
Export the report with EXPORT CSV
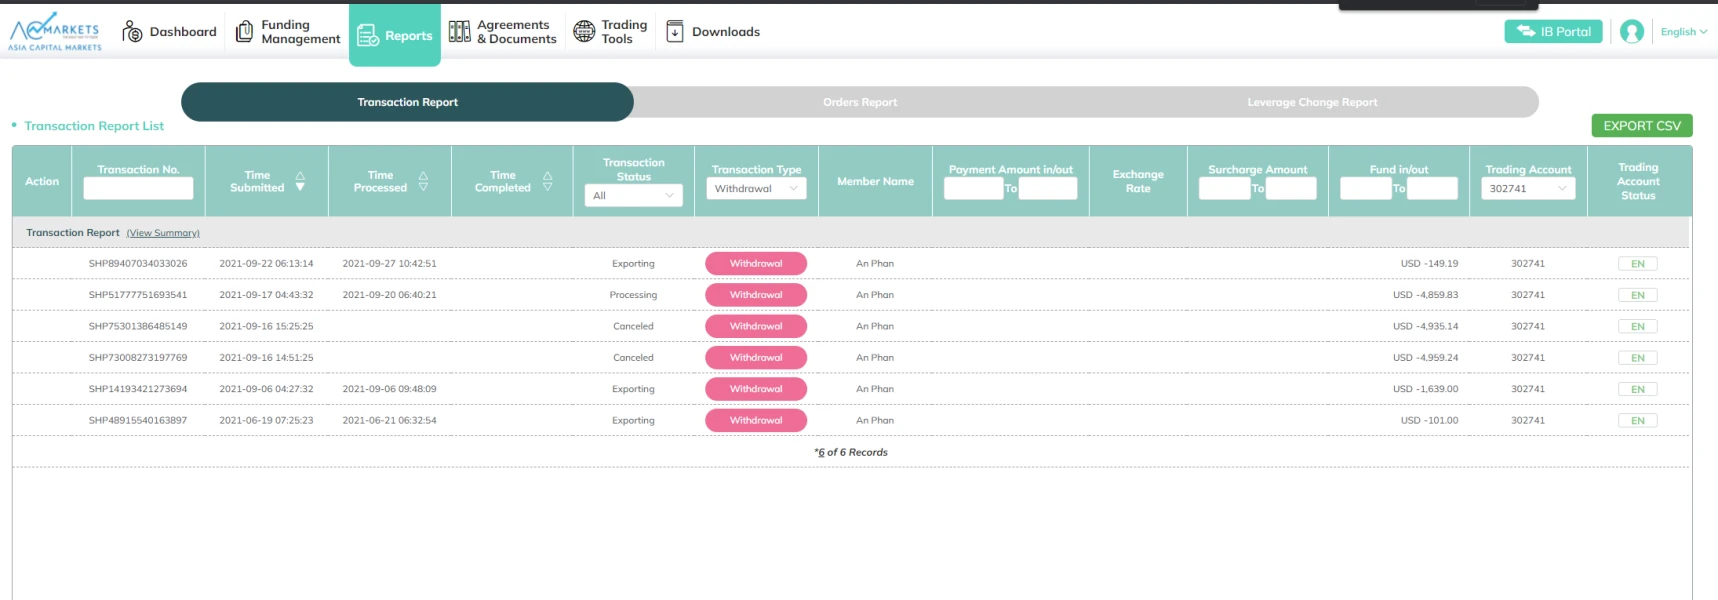(x=1641, y=126)
